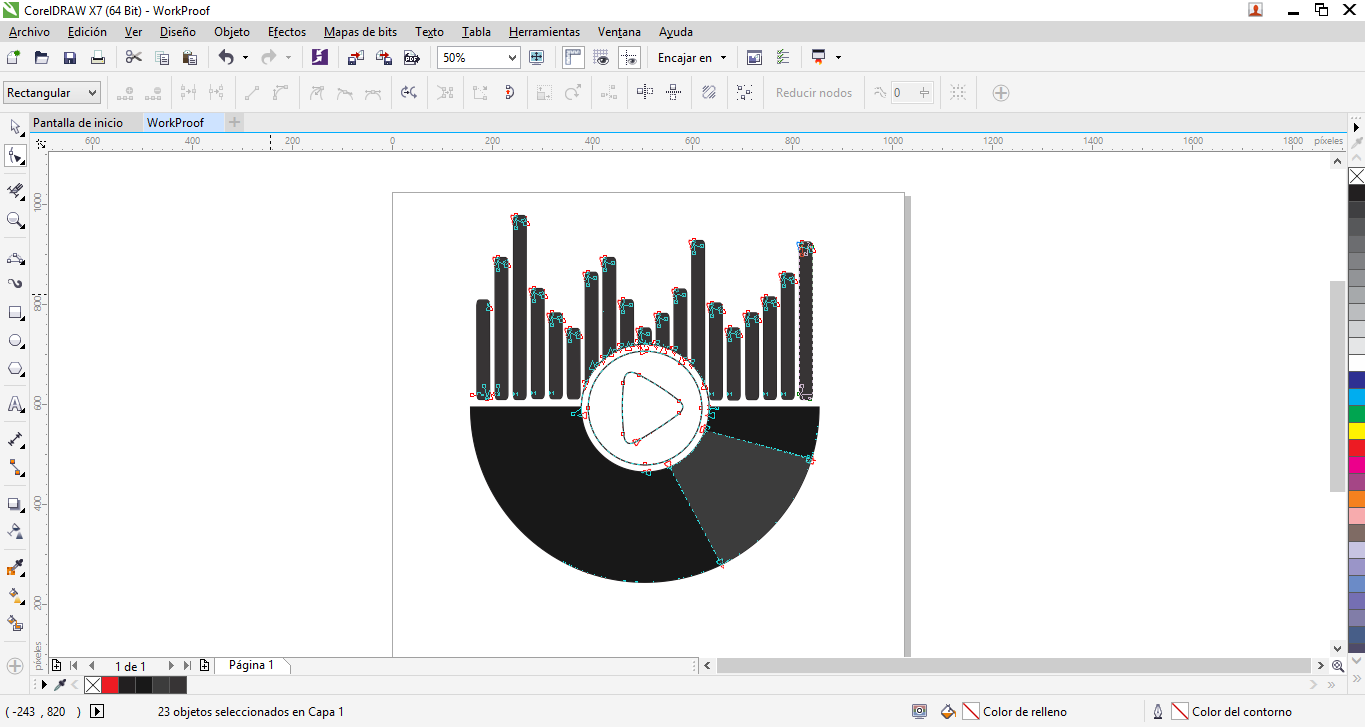Open the Objeto menu
The width and height of the screenshot is (1365, 727).
[x=232, y=32]
